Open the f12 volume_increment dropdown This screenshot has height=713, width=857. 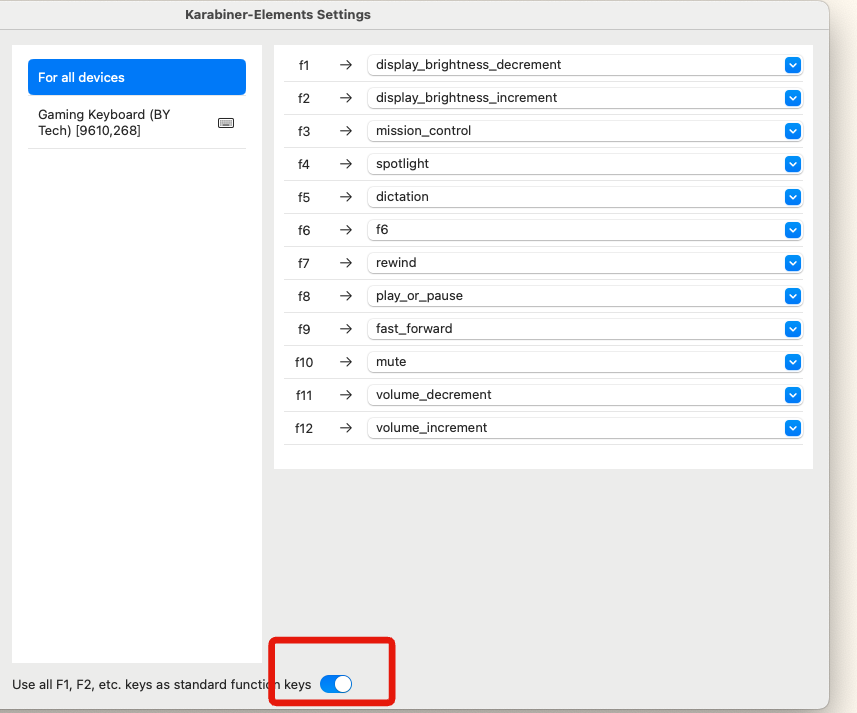(x=585, y=428)
